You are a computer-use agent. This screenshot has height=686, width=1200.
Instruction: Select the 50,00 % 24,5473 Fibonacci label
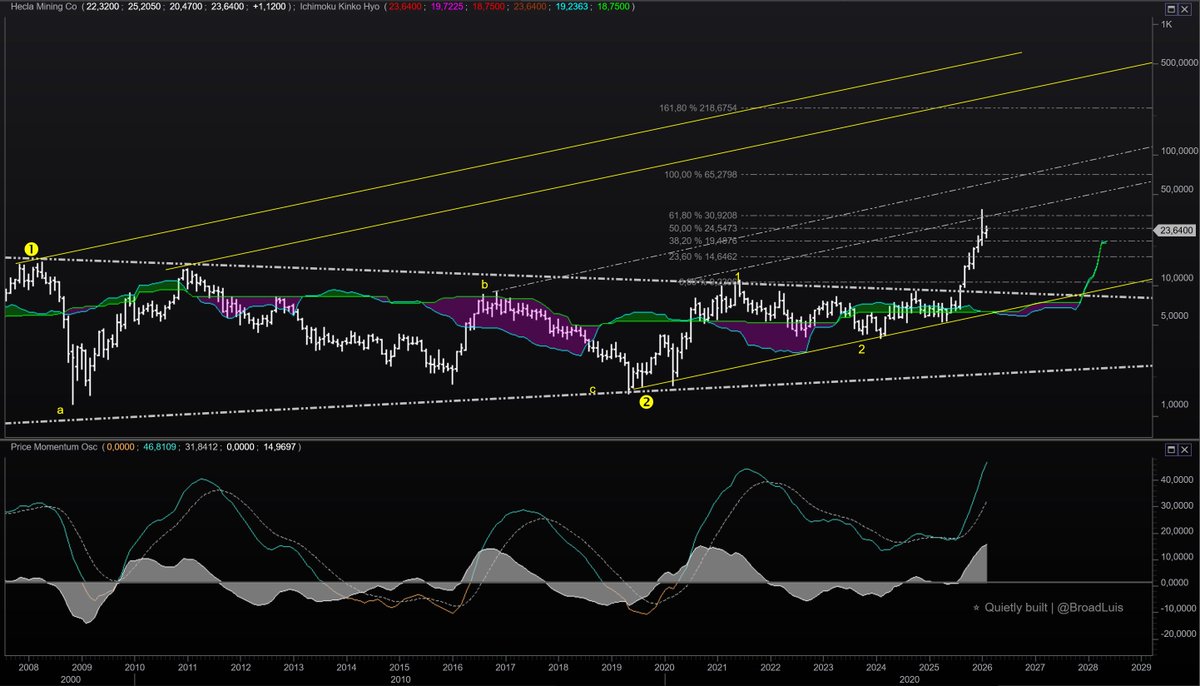pos(703,229)
